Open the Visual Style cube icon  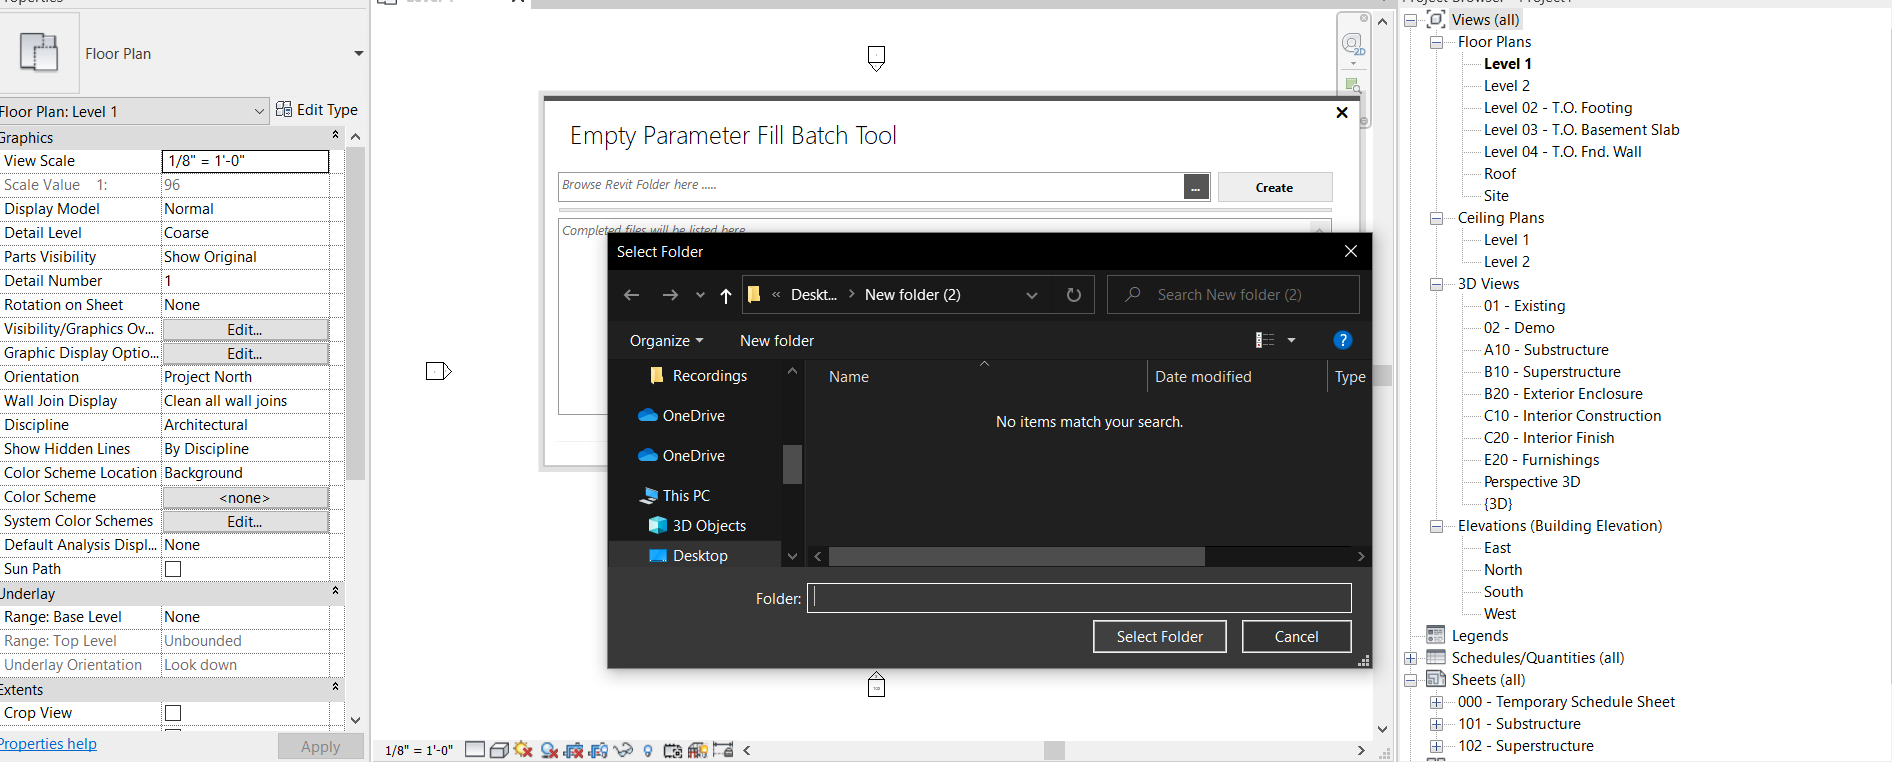(499, 749)
